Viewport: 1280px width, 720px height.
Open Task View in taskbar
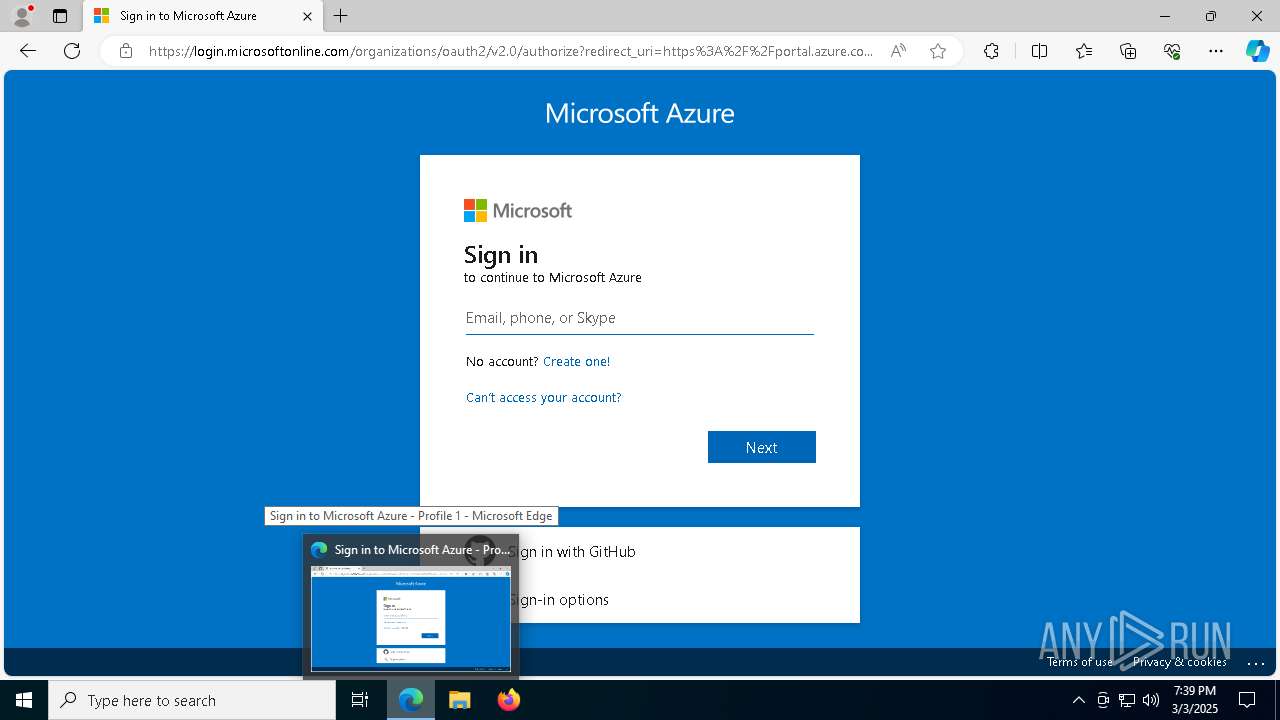point(360,700)
